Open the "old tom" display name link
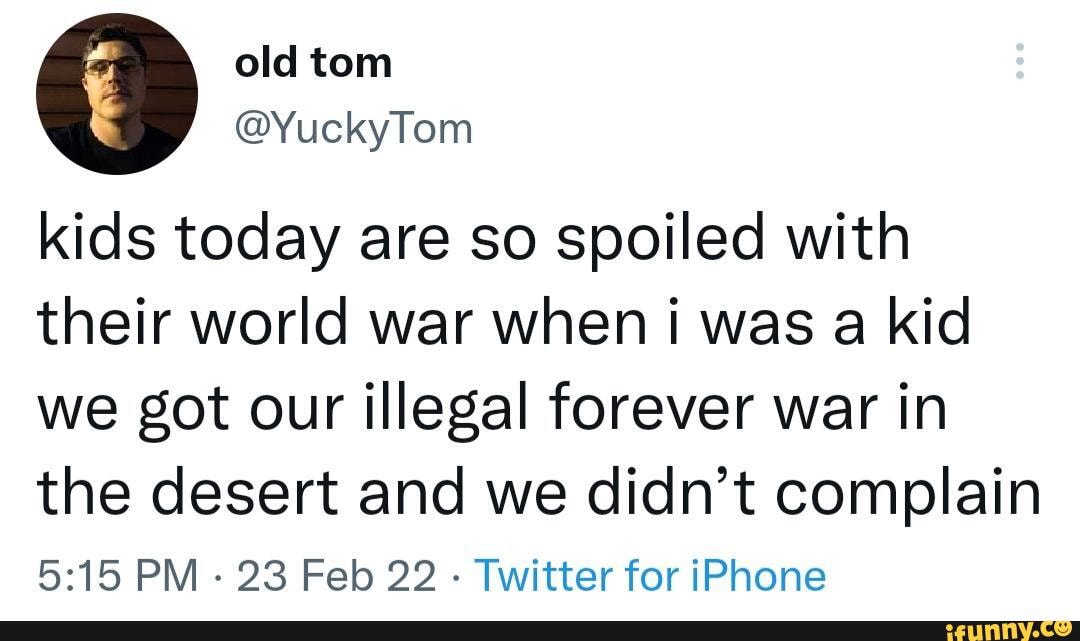The image size is (1080, 641). tap(313, 64)
